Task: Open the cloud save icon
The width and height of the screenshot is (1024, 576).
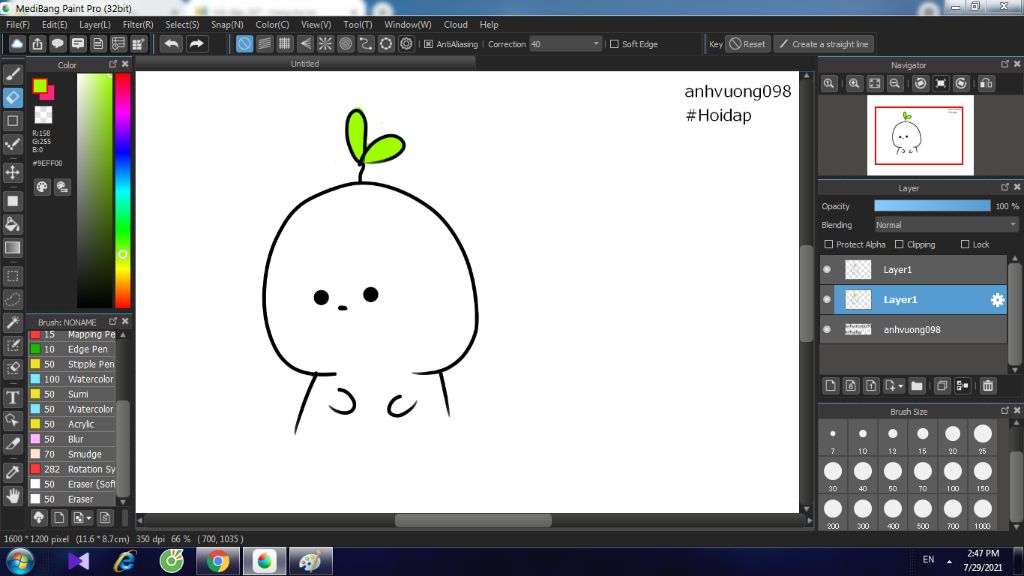Action: tap(17, 44)
